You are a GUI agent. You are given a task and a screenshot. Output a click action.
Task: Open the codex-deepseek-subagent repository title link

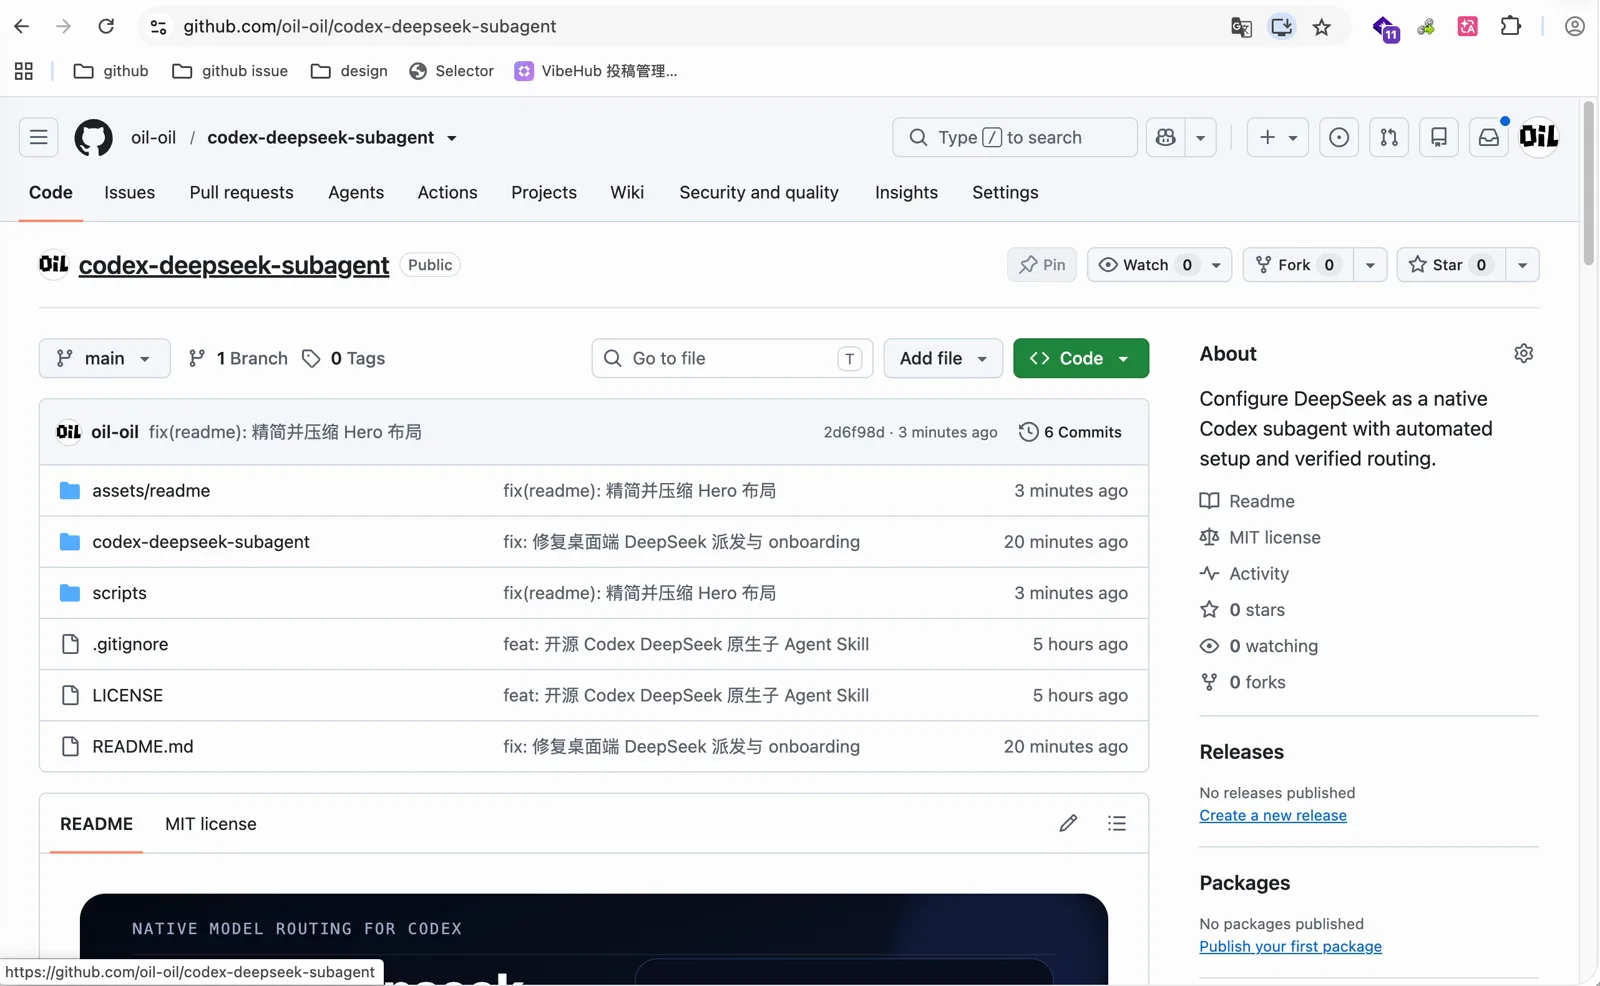[x=234, y=265]
